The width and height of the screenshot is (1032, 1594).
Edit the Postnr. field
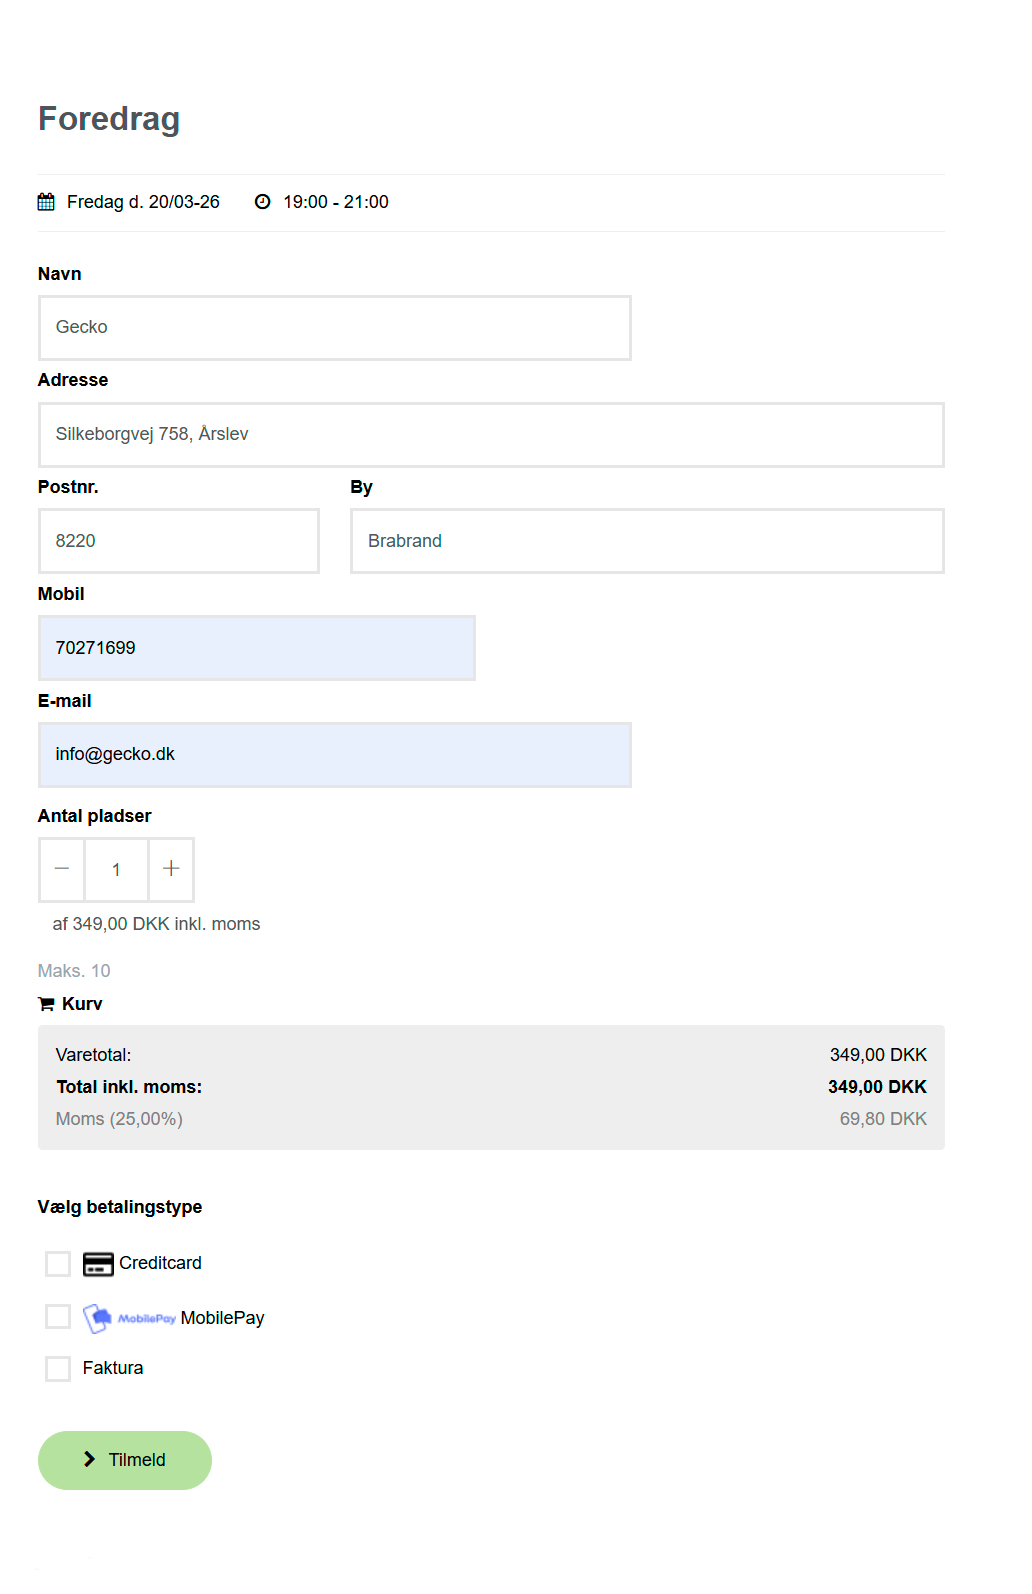pos(178,541)
